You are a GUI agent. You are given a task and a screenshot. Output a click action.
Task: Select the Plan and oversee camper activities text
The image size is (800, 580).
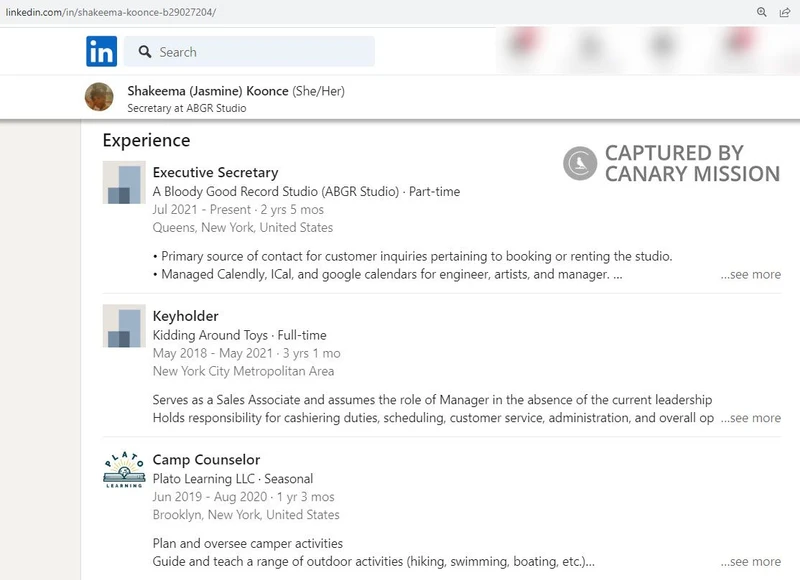pos(247,543)
